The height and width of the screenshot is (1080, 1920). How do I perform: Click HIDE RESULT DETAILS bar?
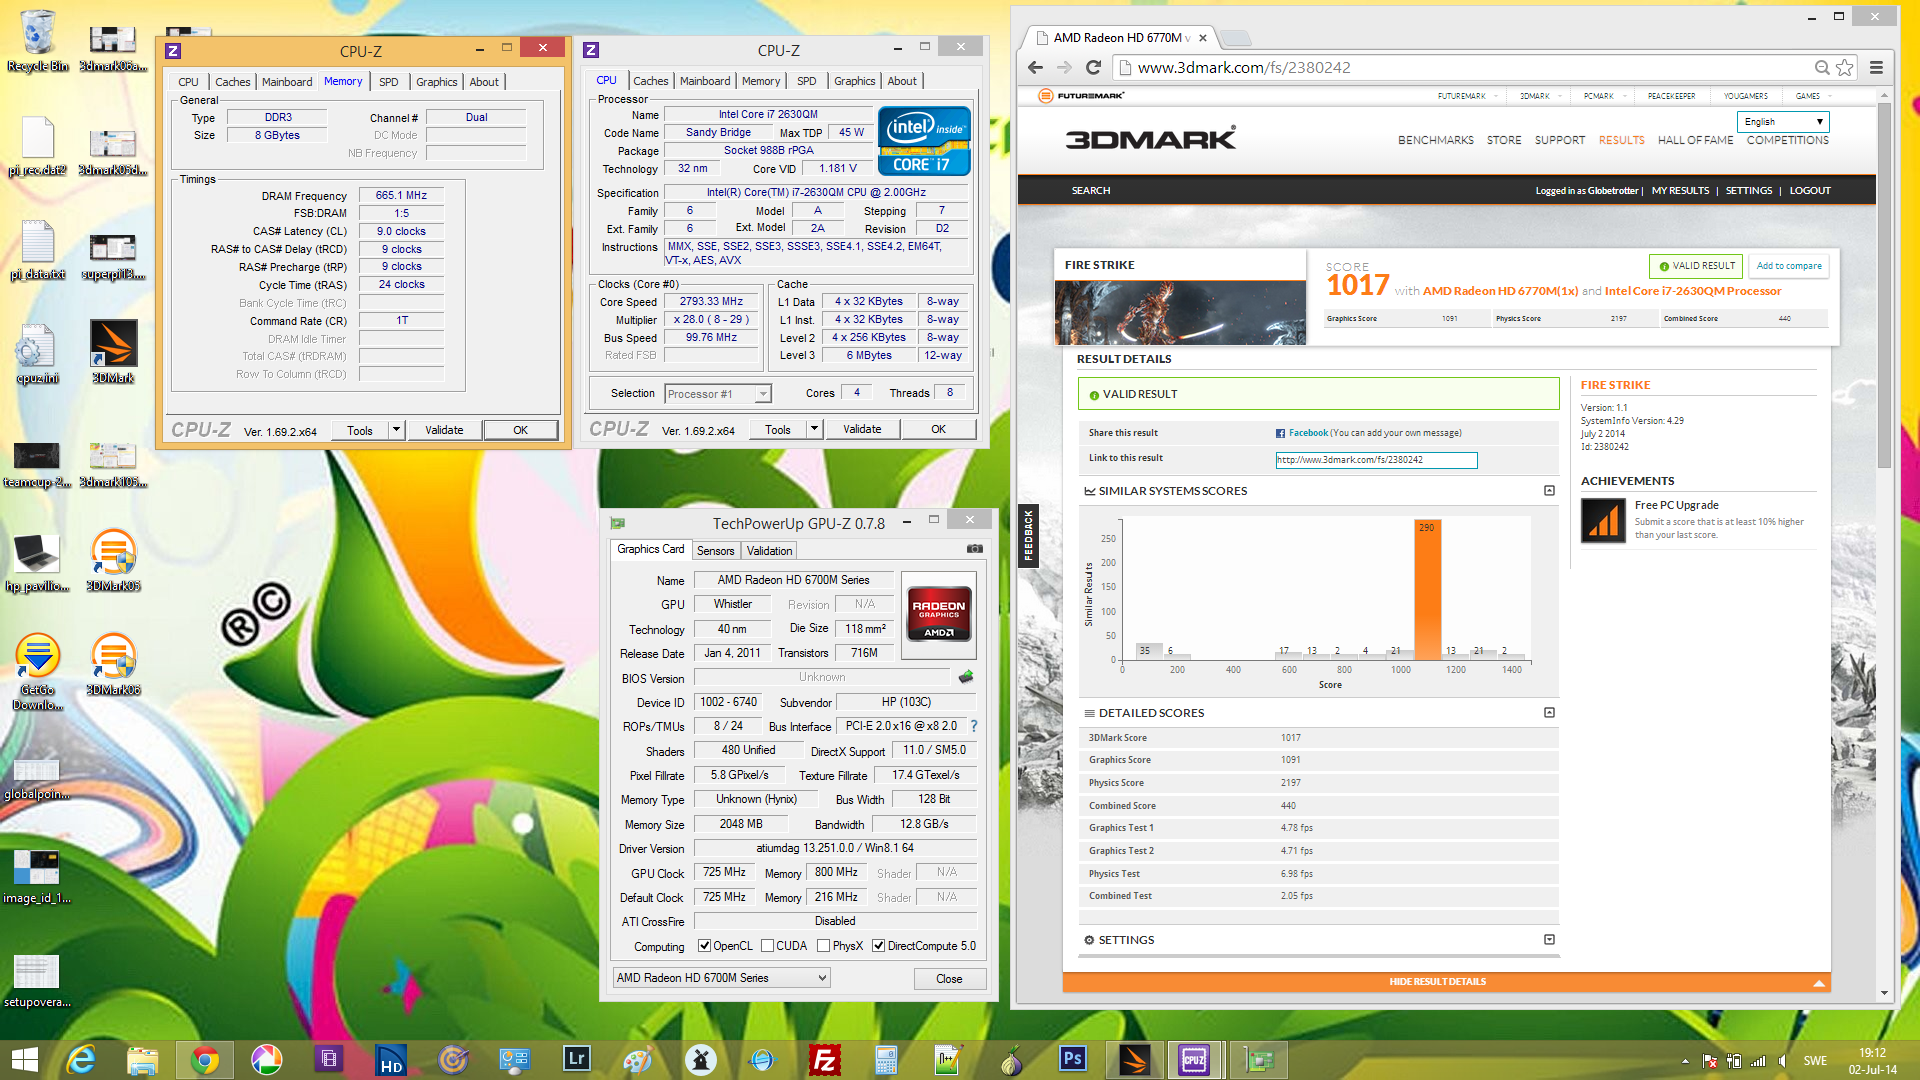[x=1446, y=982]
